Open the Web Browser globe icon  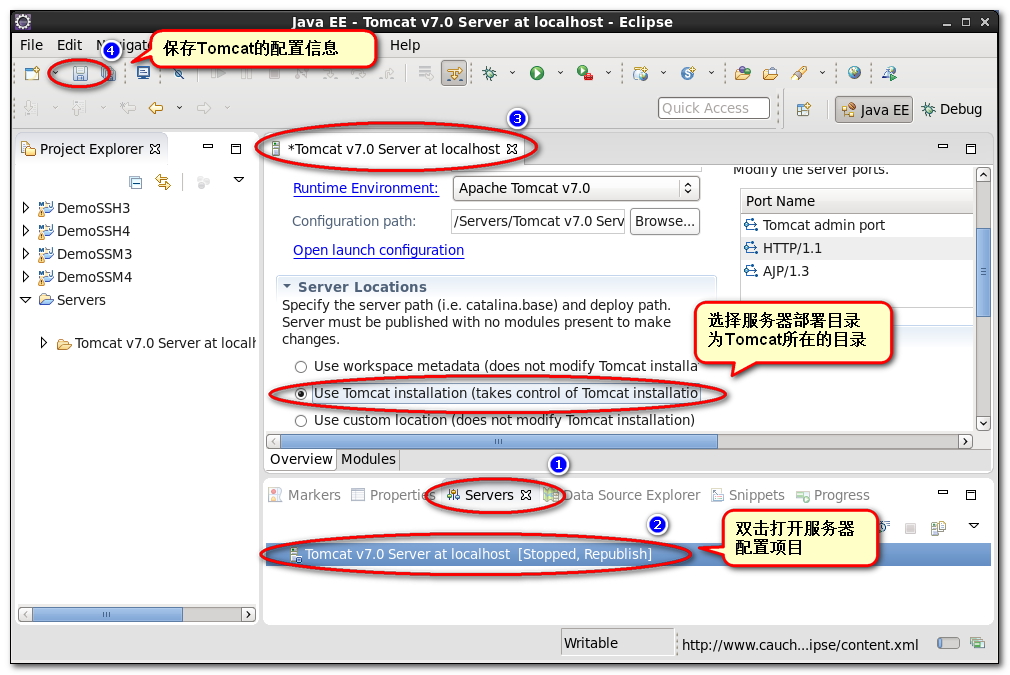854,73
